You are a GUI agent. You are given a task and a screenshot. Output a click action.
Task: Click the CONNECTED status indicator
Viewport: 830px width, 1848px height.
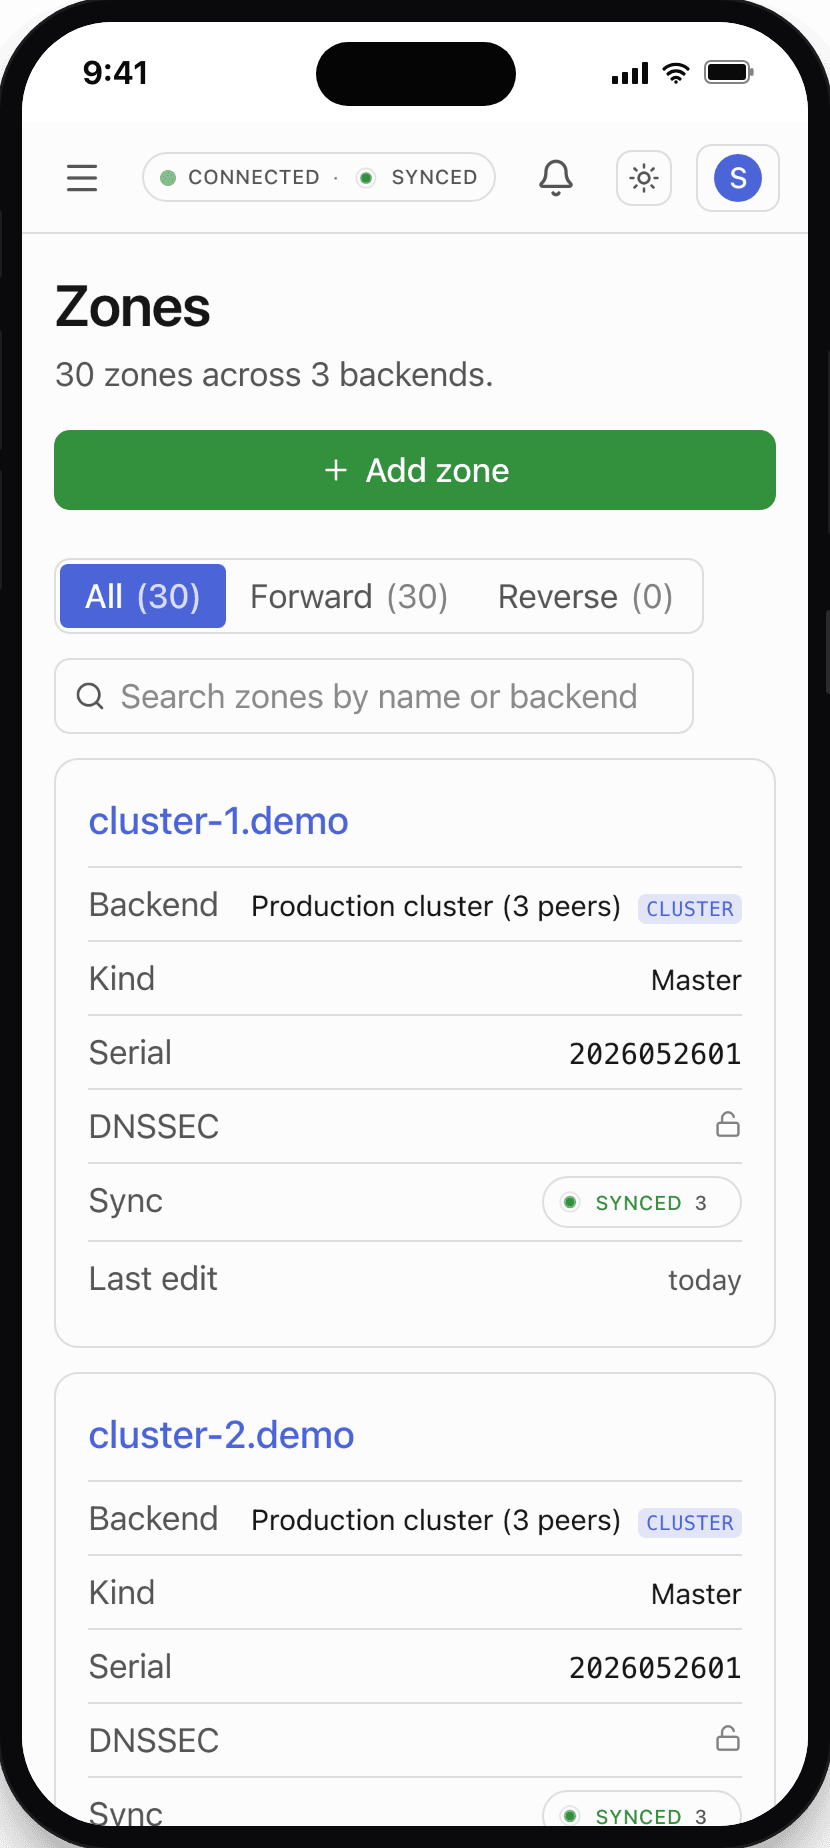240,177
